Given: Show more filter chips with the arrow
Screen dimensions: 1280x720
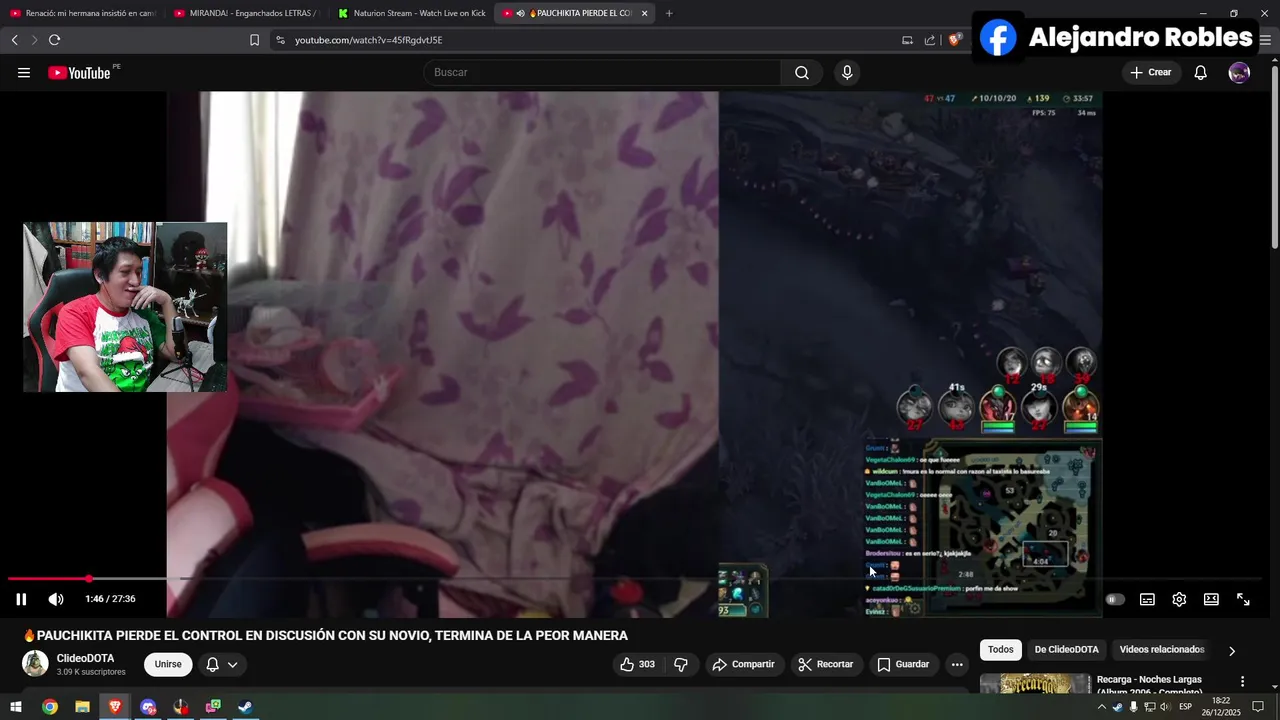Looking at the screenshot, I should (x=1232, y=651).
